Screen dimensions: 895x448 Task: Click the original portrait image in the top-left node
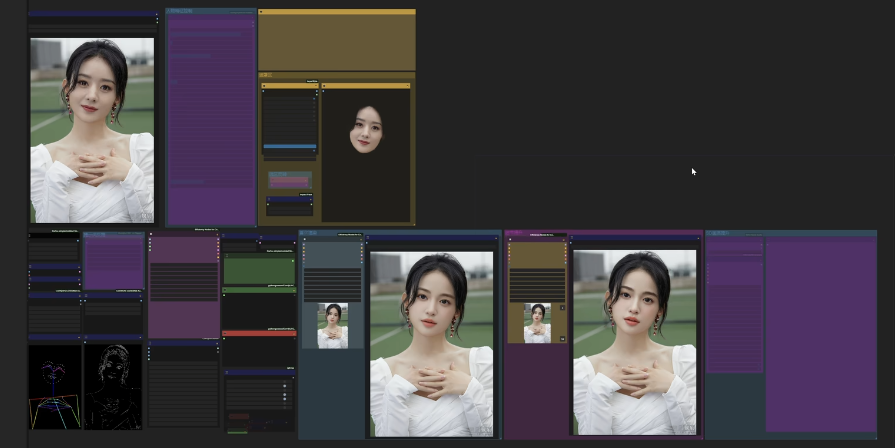click(x=92, y=130)
